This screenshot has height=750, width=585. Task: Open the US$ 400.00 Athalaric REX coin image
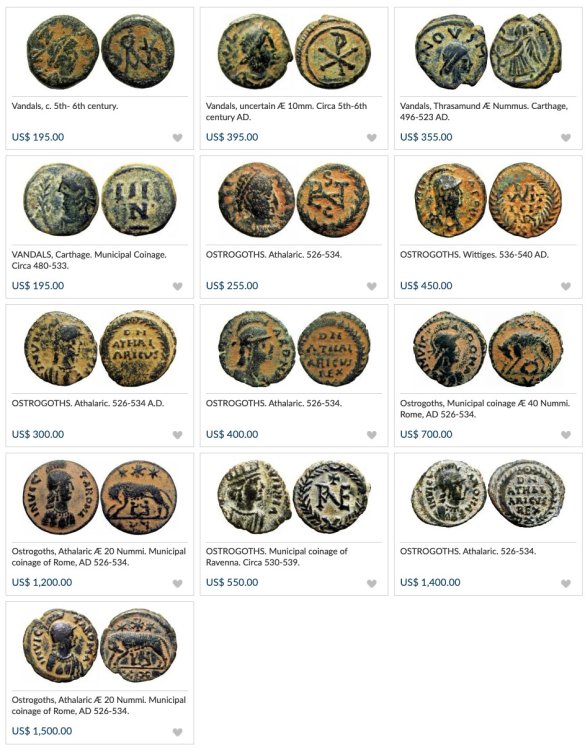pos(294,349)
